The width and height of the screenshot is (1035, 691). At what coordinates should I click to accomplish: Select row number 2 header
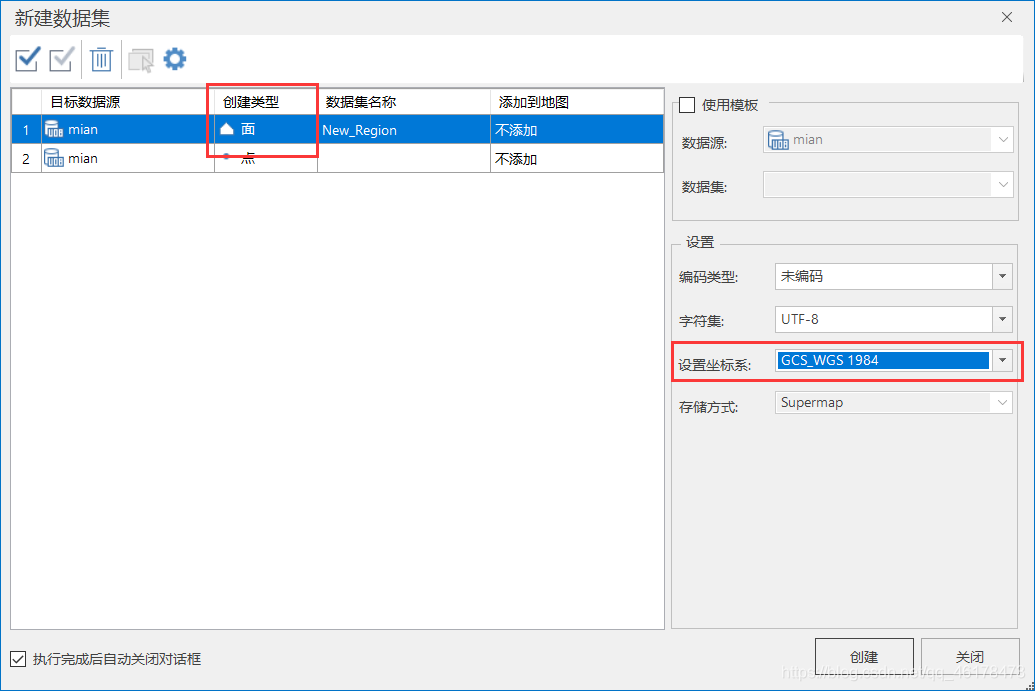[26, 159]
